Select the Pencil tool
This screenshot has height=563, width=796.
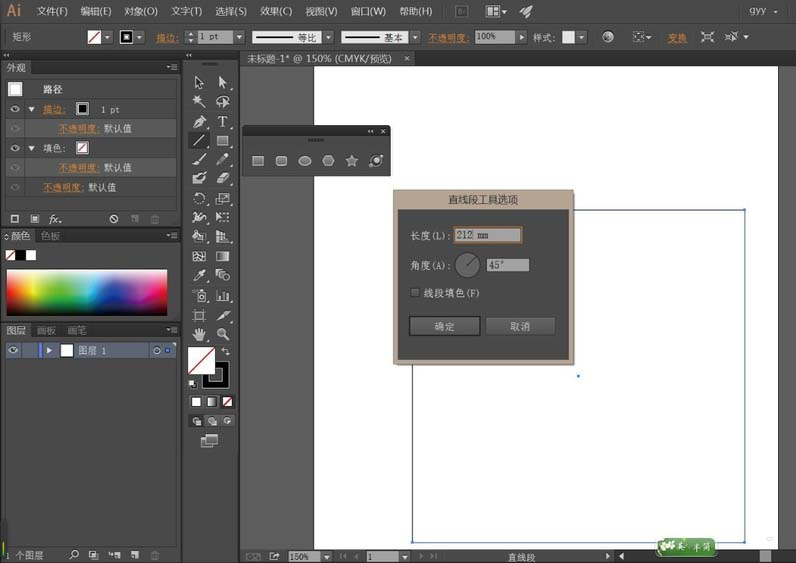[x=222, y=159]
